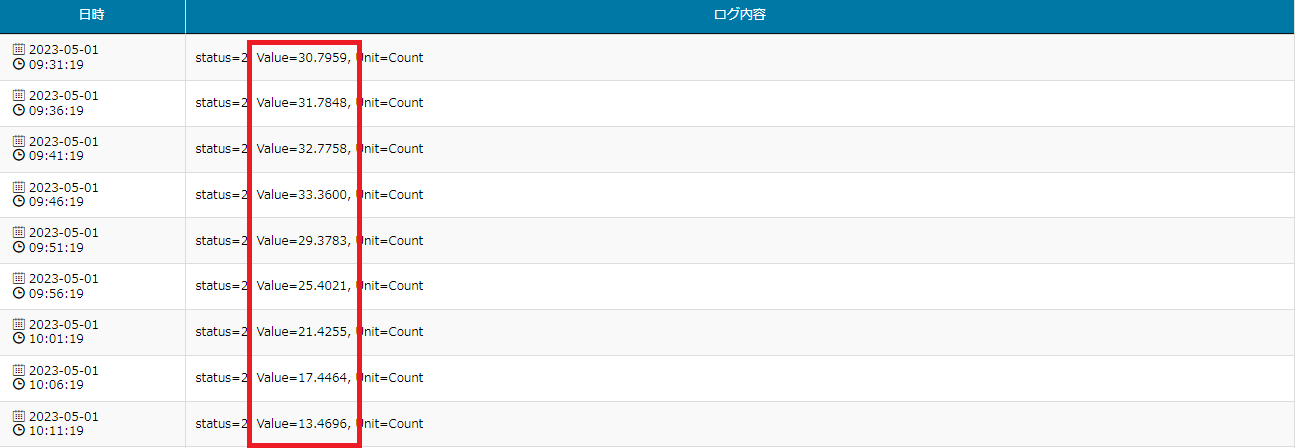The image size is (1296, 448).
Task: Click the calendar icon in the 09:51:19 row
Action: [x=18, y=233]
